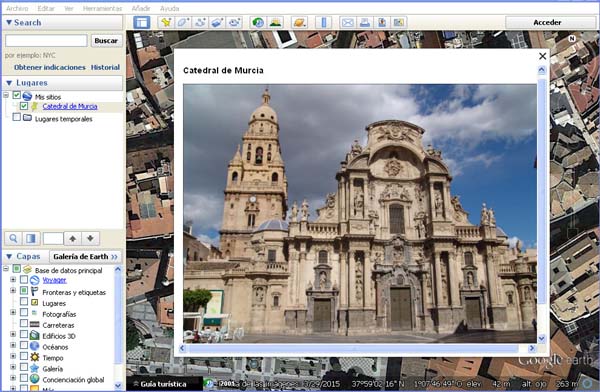Select the ruler measuring tool
Image resolution: width=600 pixels, height=392 pixels.
point(324,22)
